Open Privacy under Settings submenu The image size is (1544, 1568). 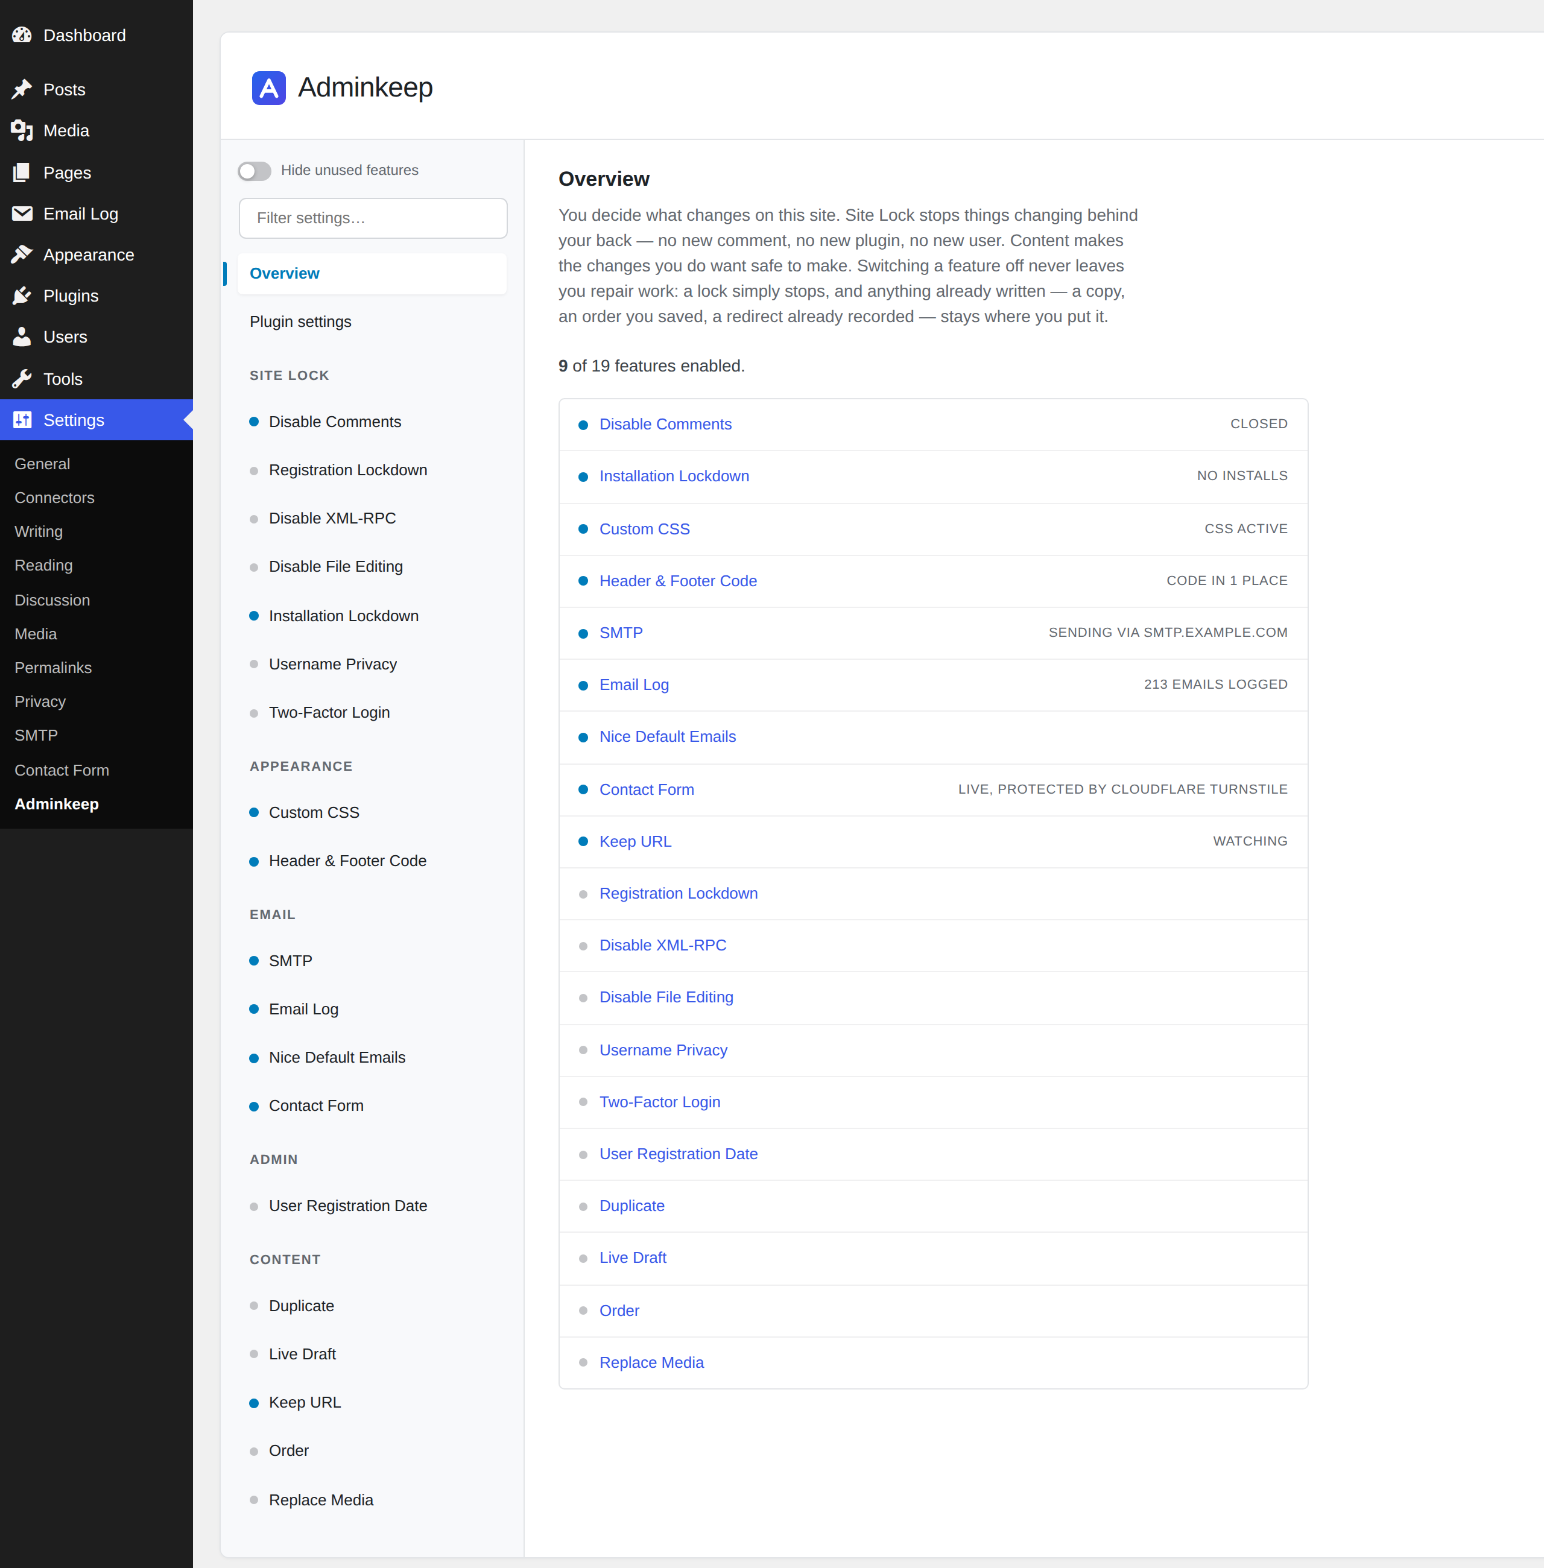40,702
